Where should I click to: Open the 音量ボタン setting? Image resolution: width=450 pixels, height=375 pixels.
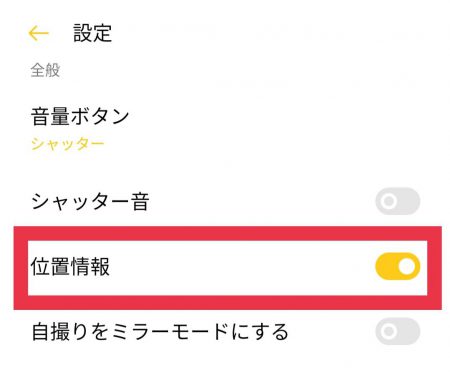pos(225,130)
